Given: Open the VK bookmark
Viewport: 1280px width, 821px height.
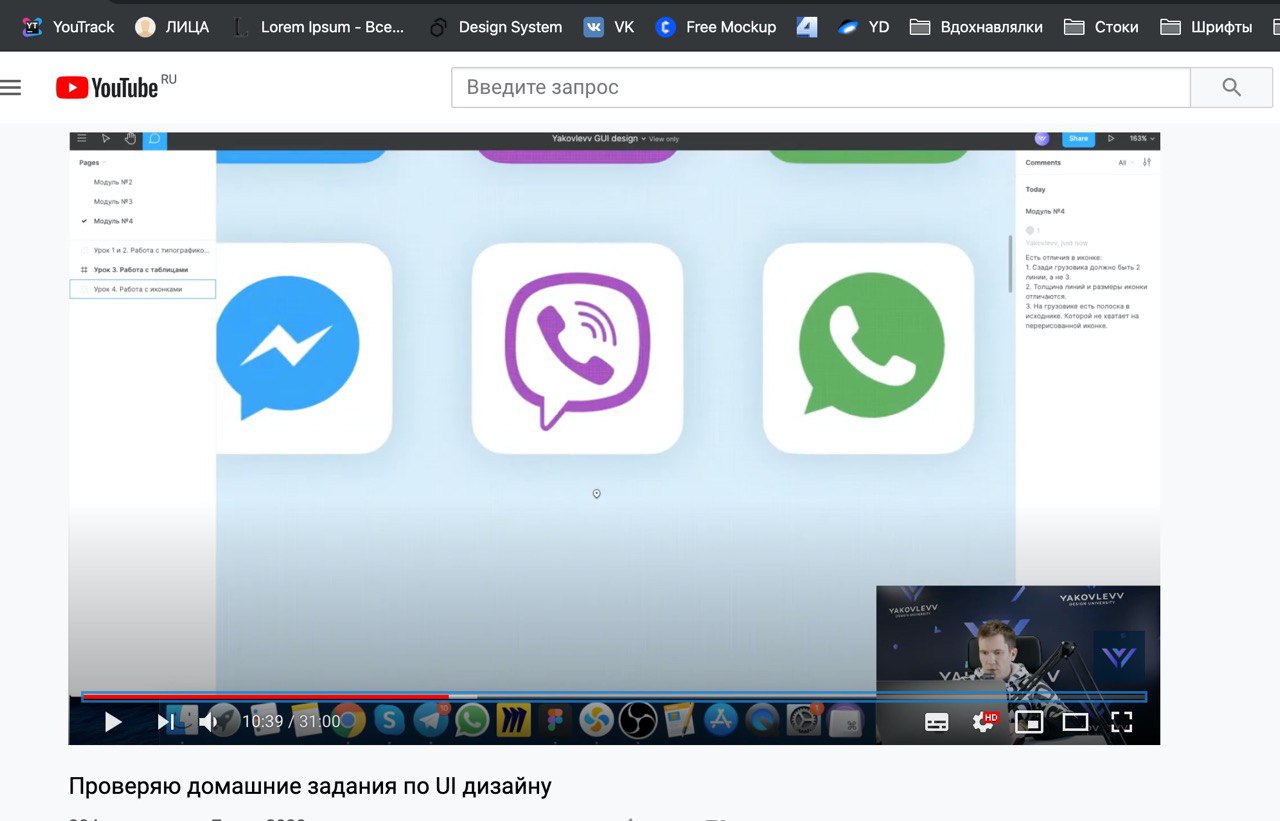Looking at the screenshot, I should [609, 27].
